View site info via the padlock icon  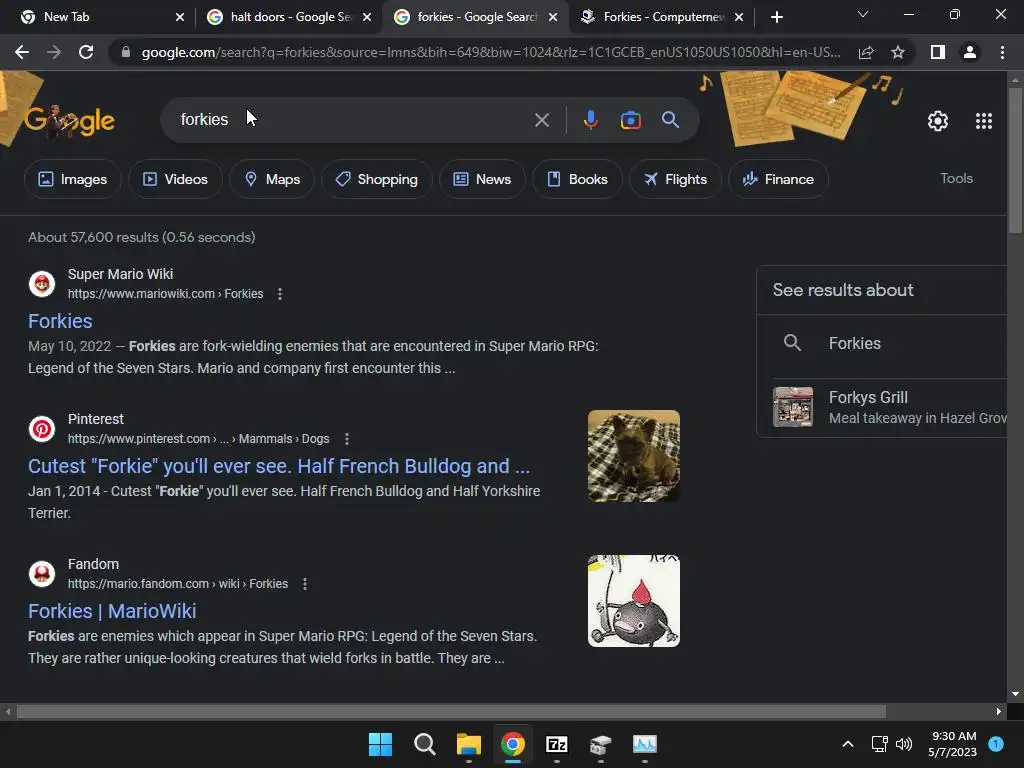click(126, 52)
